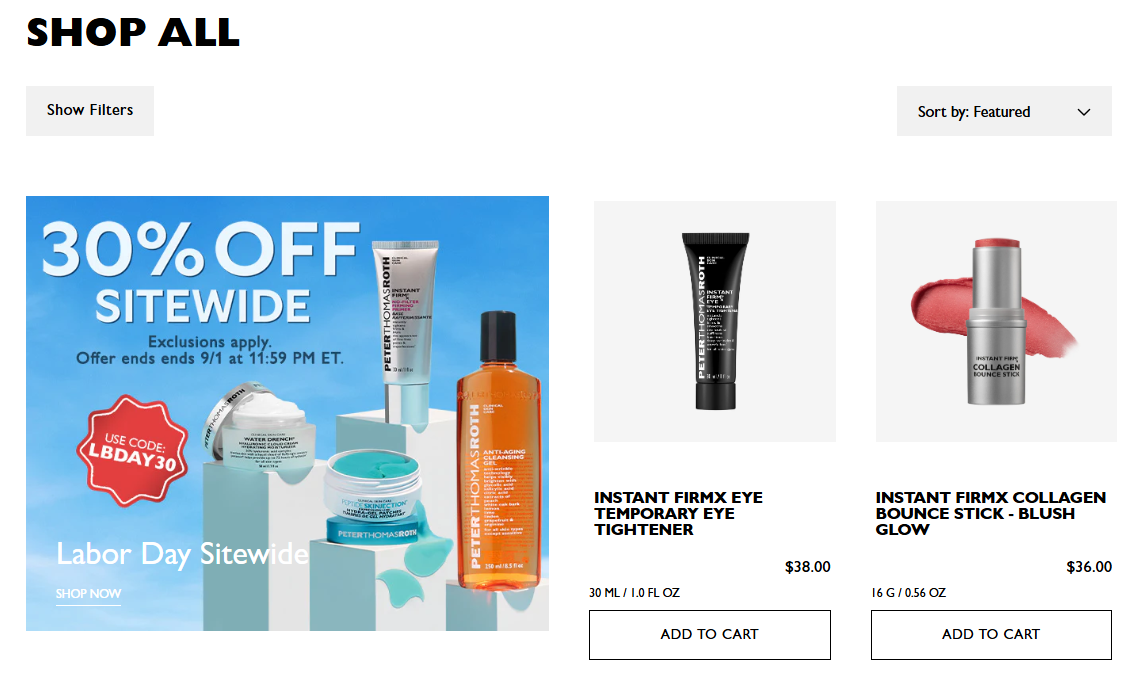The width and height of the screenshot is (1134, 676).
Task: Click the Water Drench moisturizer jar
Action: pyautogui.click(x=260, y=427)
